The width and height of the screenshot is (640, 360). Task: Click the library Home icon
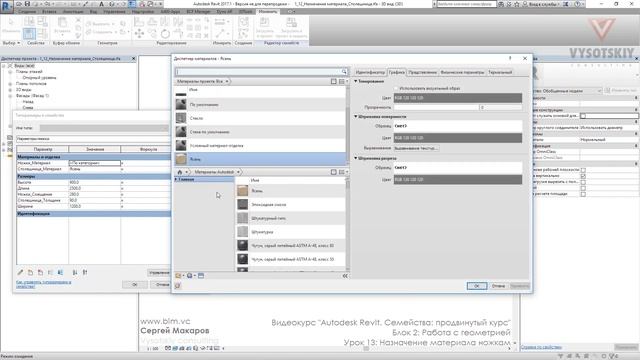click(x=180, y=172)
